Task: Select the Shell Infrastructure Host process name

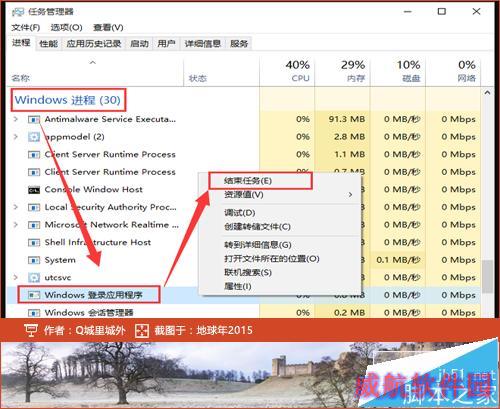Action: (98, 242)
